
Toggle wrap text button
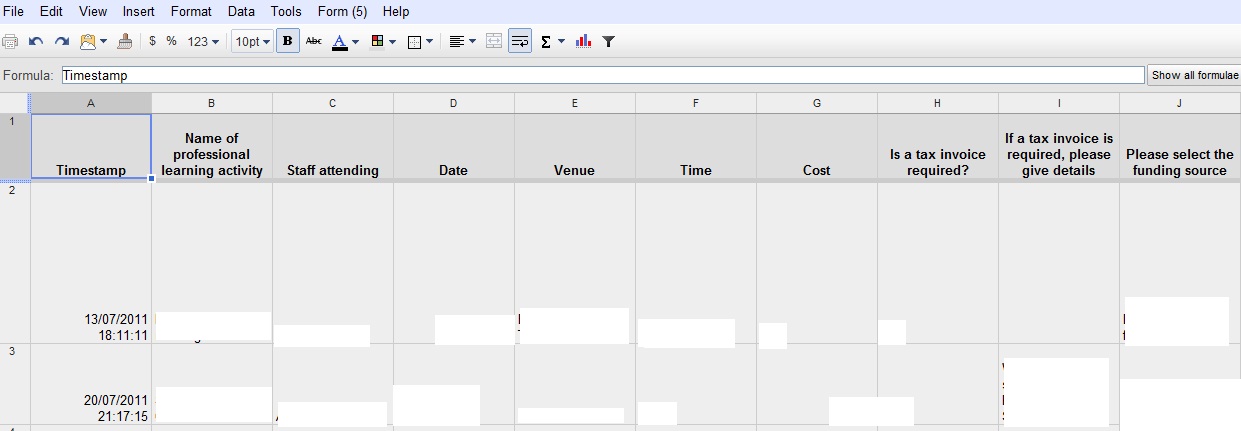(519, 41)
